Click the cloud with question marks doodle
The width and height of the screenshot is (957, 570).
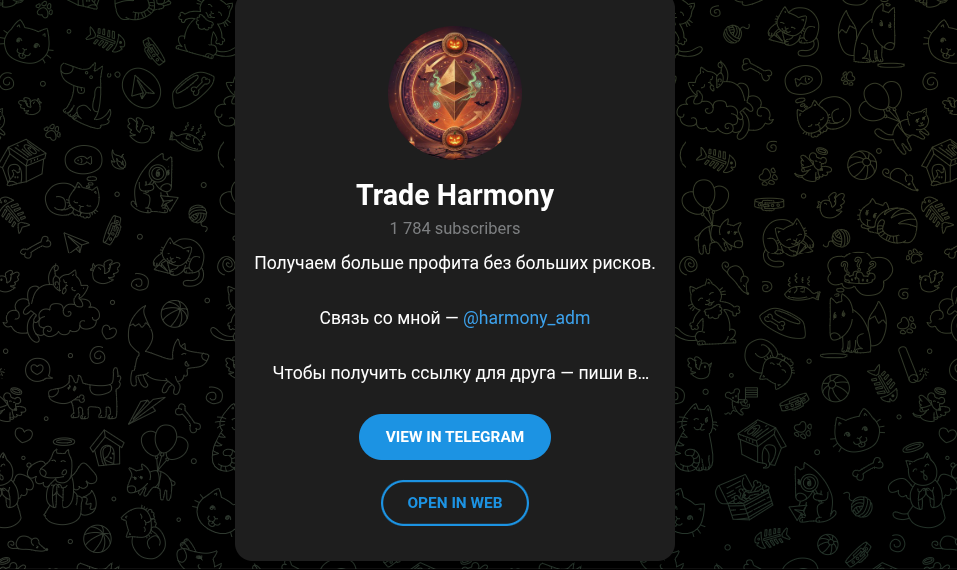click(x=859, y=273)
